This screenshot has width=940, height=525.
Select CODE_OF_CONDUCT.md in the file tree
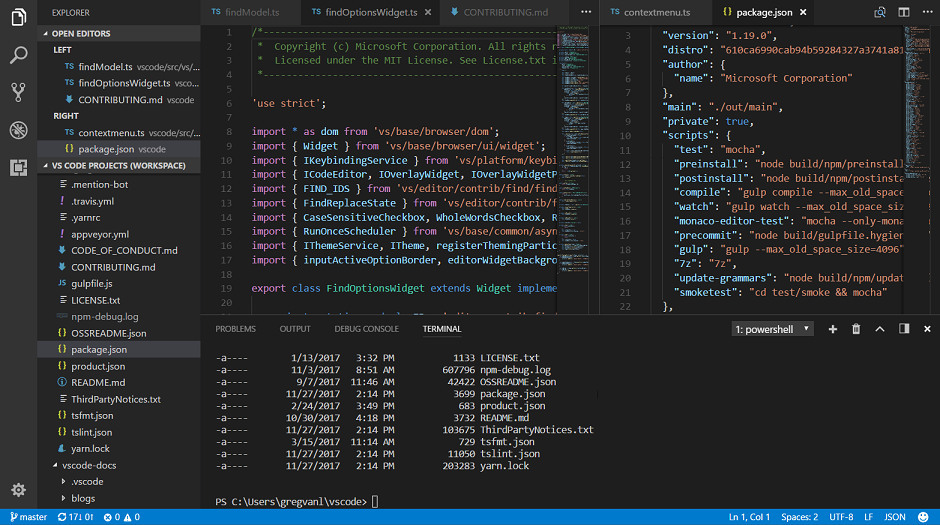(119, 251)
